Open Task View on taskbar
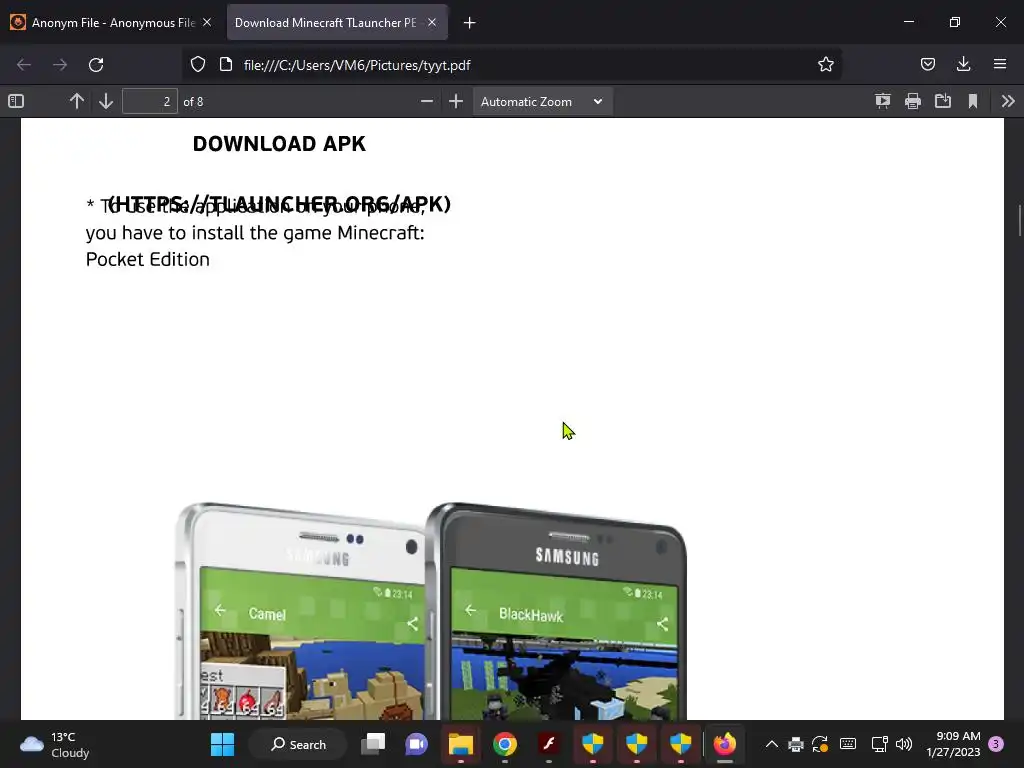This screenshot has width=1024, height=768. click(x=374, y=744)
